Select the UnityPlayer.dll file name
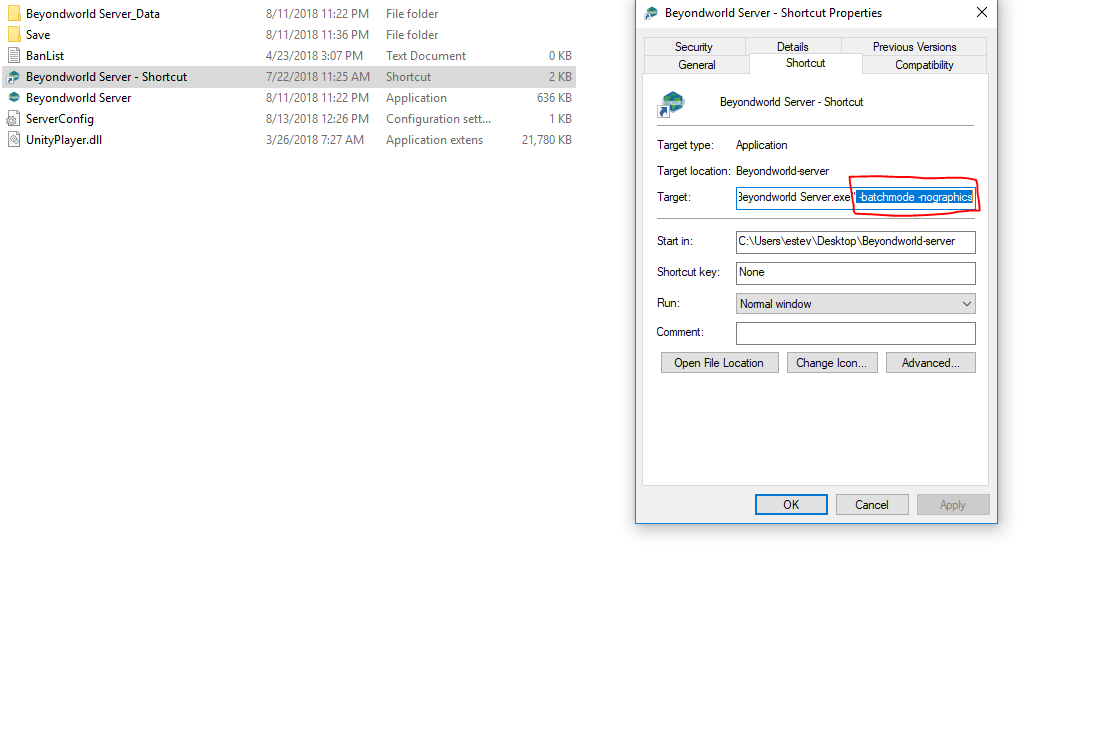This screenshot has height=748, width=1113. (x=64, y=140)
